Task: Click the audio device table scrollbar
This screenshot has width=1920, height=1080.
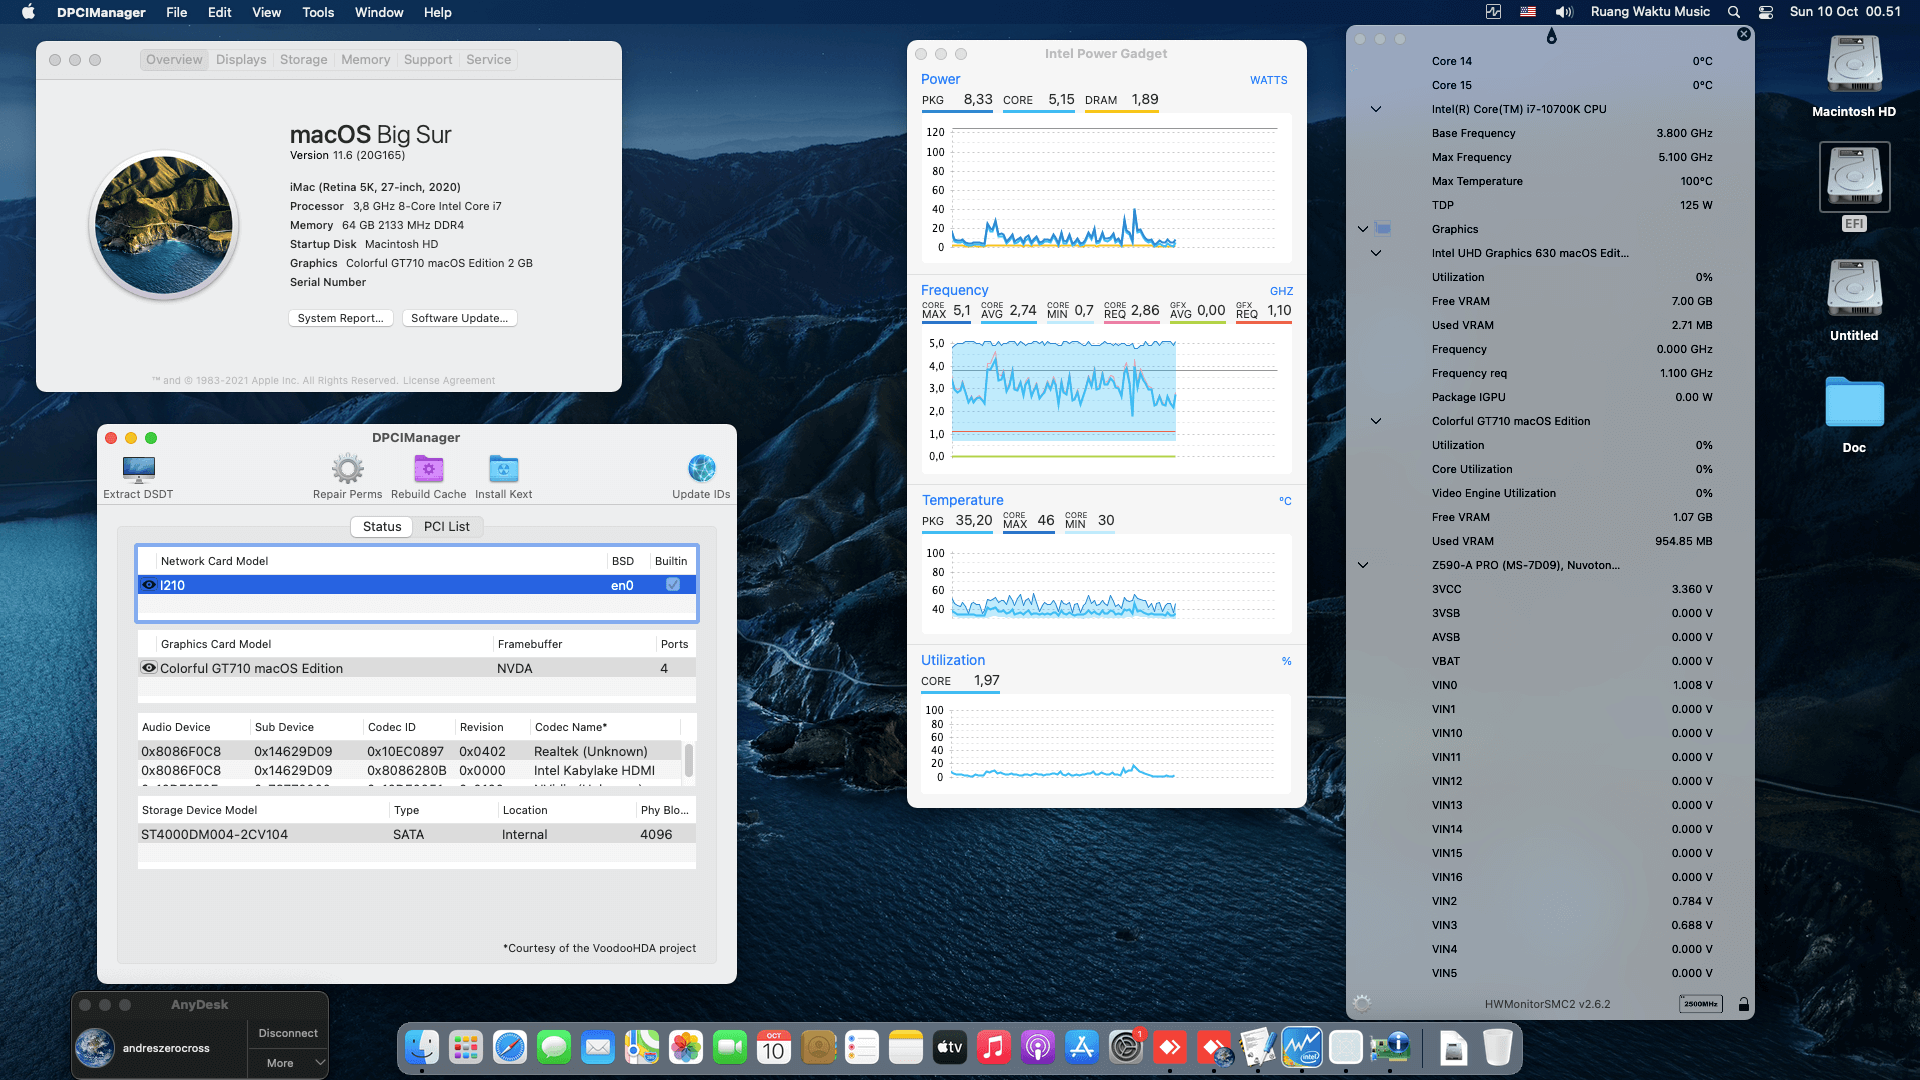Action: click(x=688, y=760)
